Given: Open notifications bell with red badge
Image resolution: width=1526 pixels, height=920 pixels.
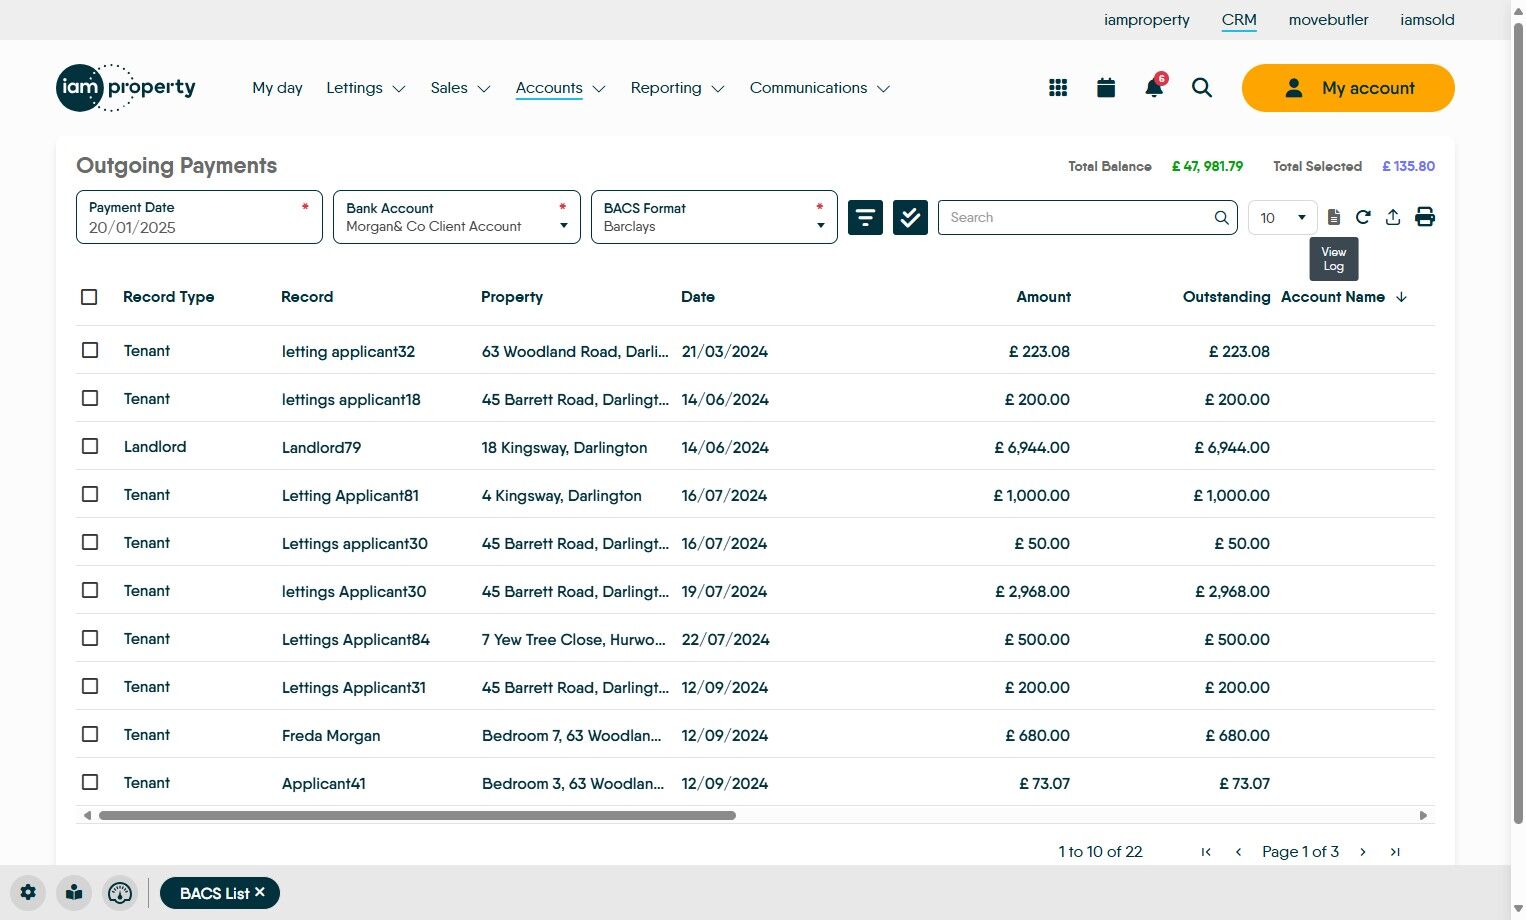Looking at the screenshot, I should click(x=1154, y=88).
